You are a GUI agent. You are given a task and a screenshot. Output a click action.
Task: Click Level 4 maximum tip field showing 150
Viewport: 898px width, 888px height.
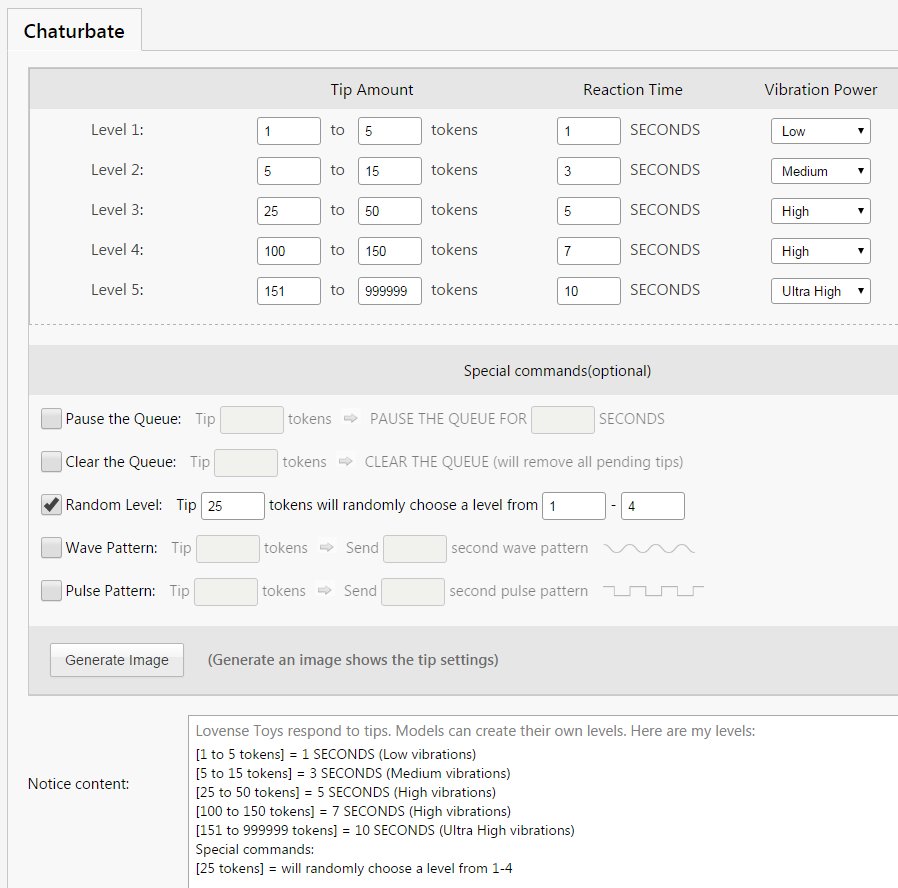(x=389, y=251)
